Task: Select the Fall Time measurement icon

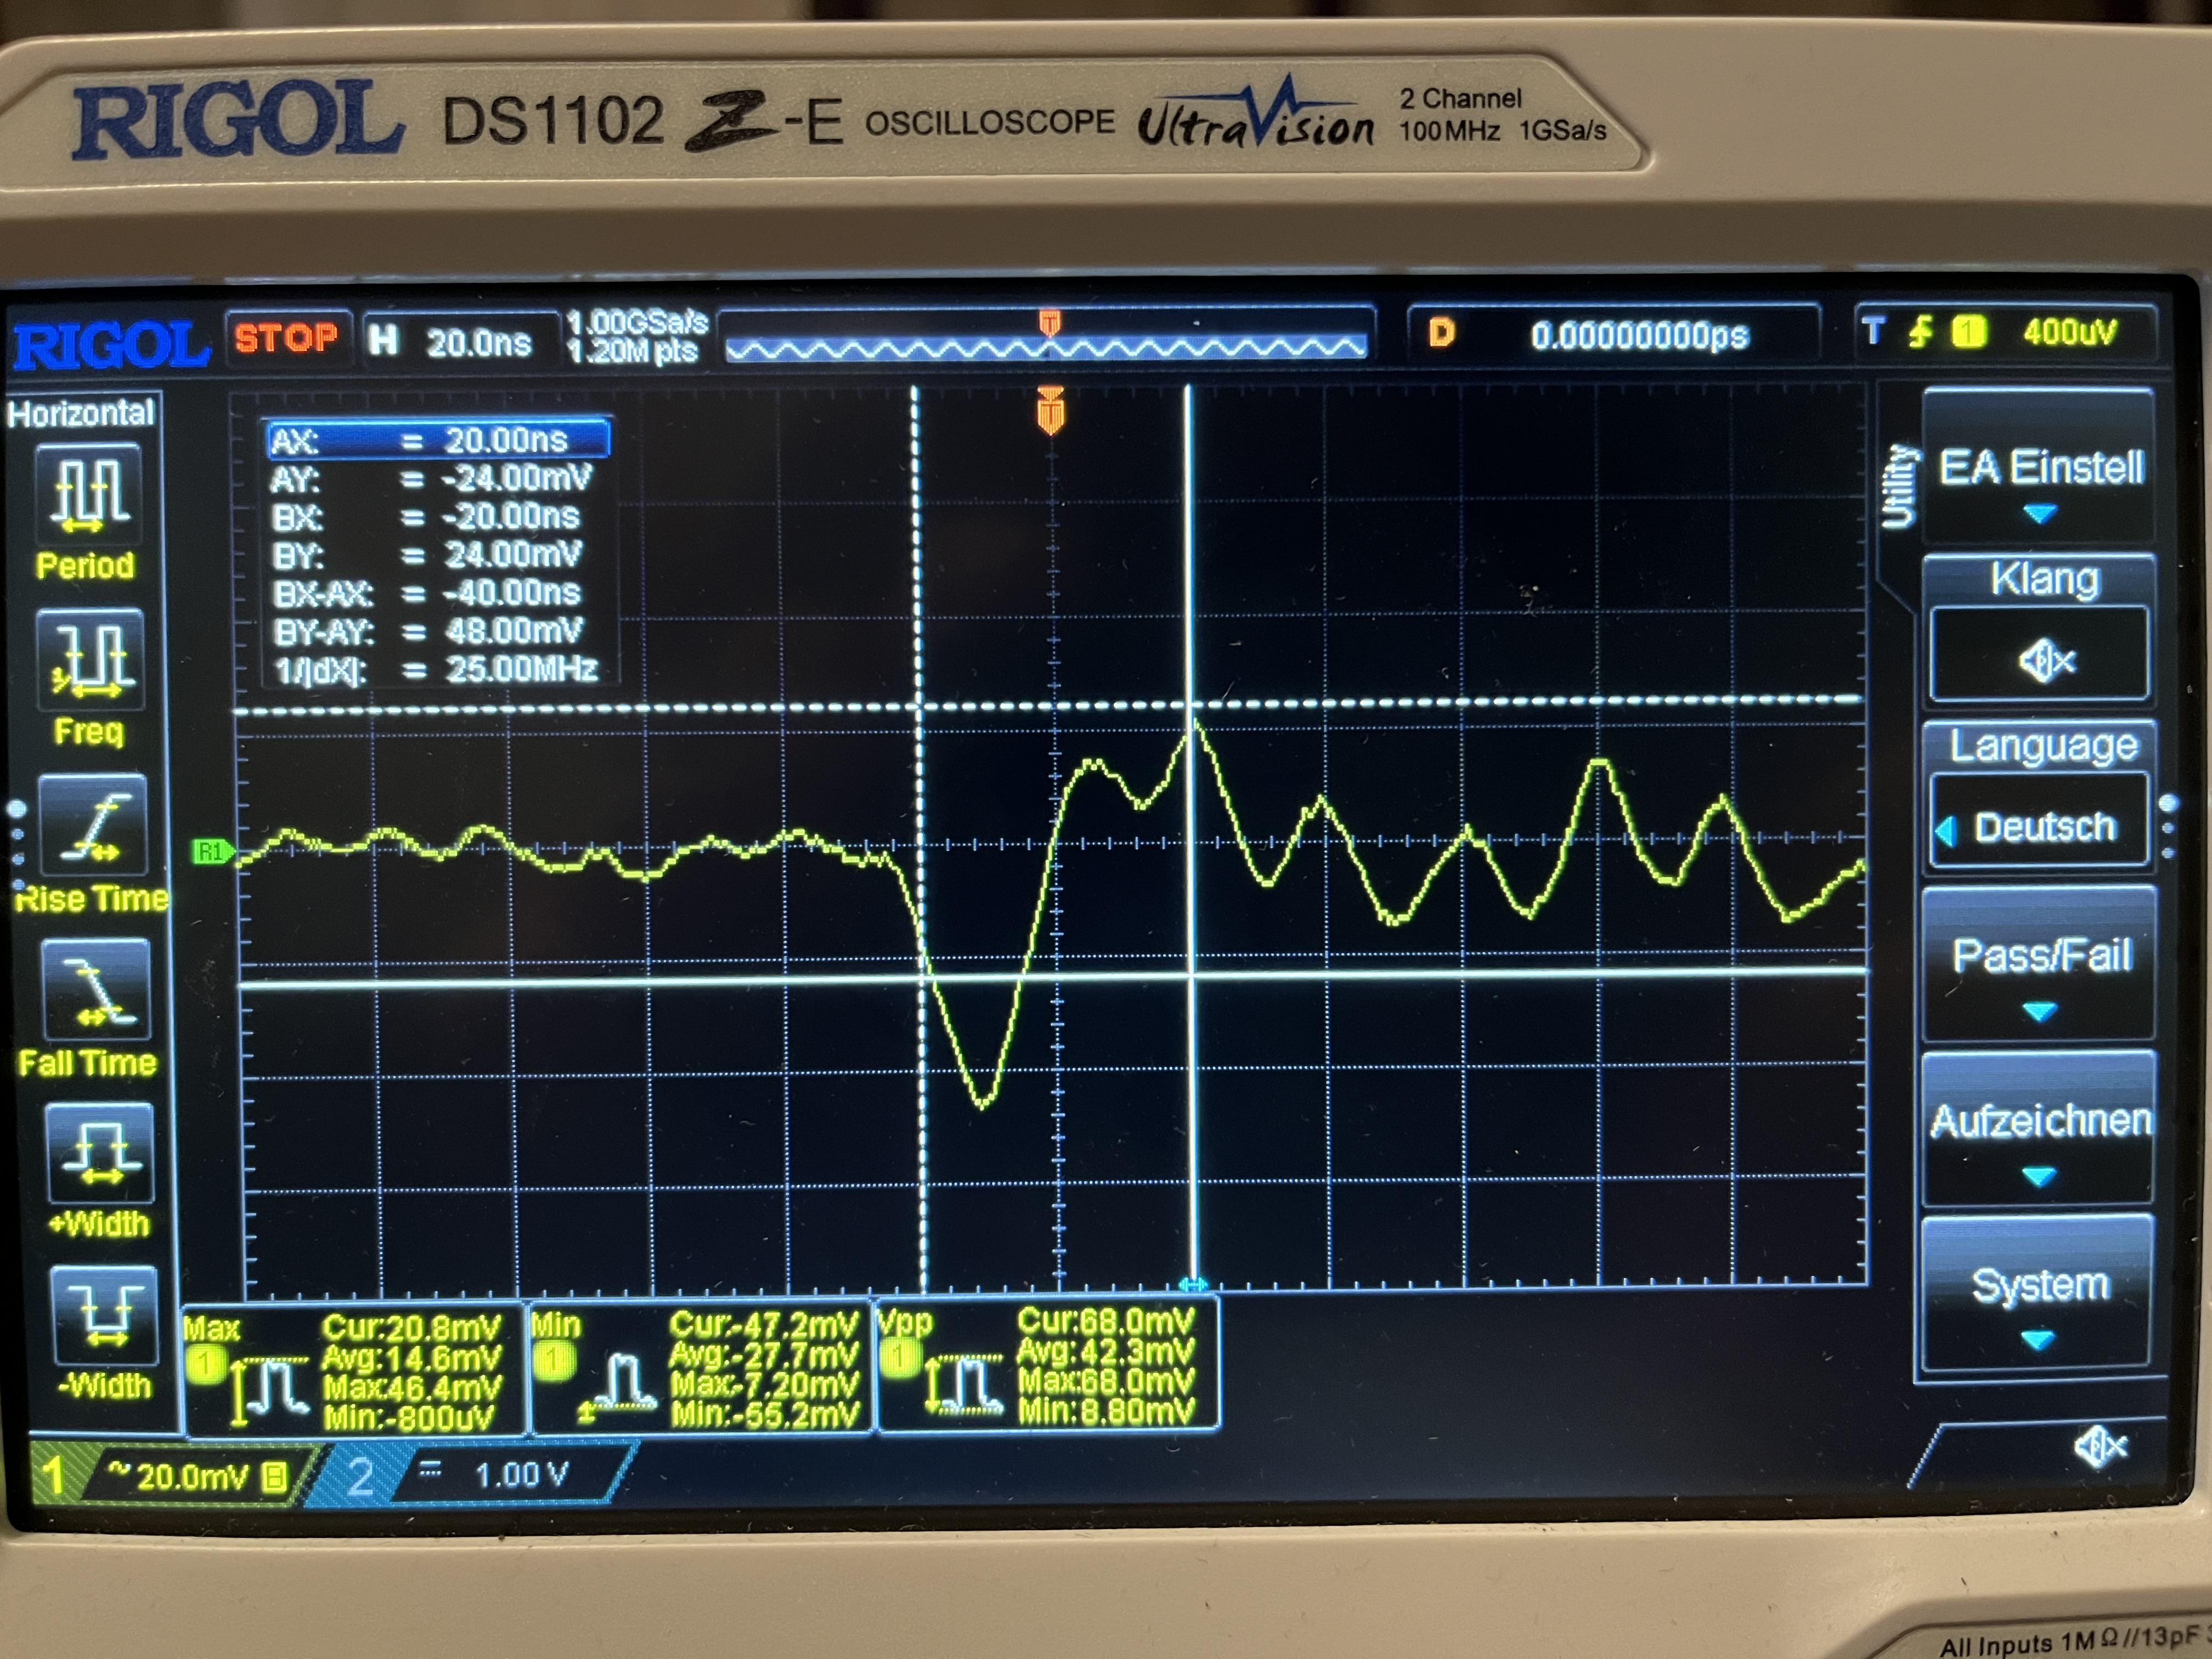Action: coord(96,991)
